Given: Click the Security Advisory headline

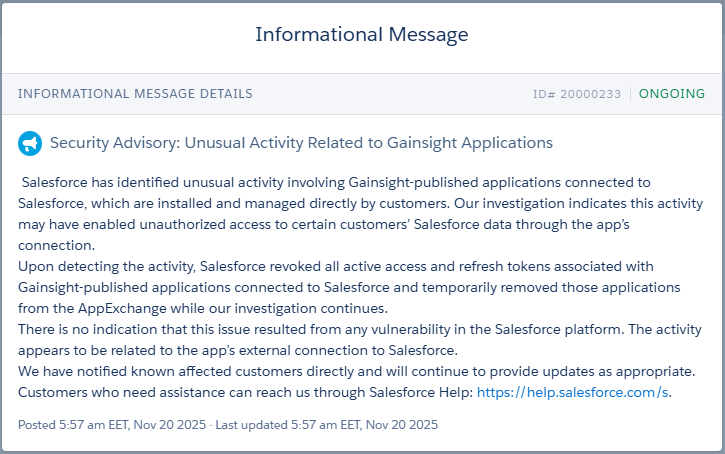Looking at the screenshot, I should (x=301, y=144).
